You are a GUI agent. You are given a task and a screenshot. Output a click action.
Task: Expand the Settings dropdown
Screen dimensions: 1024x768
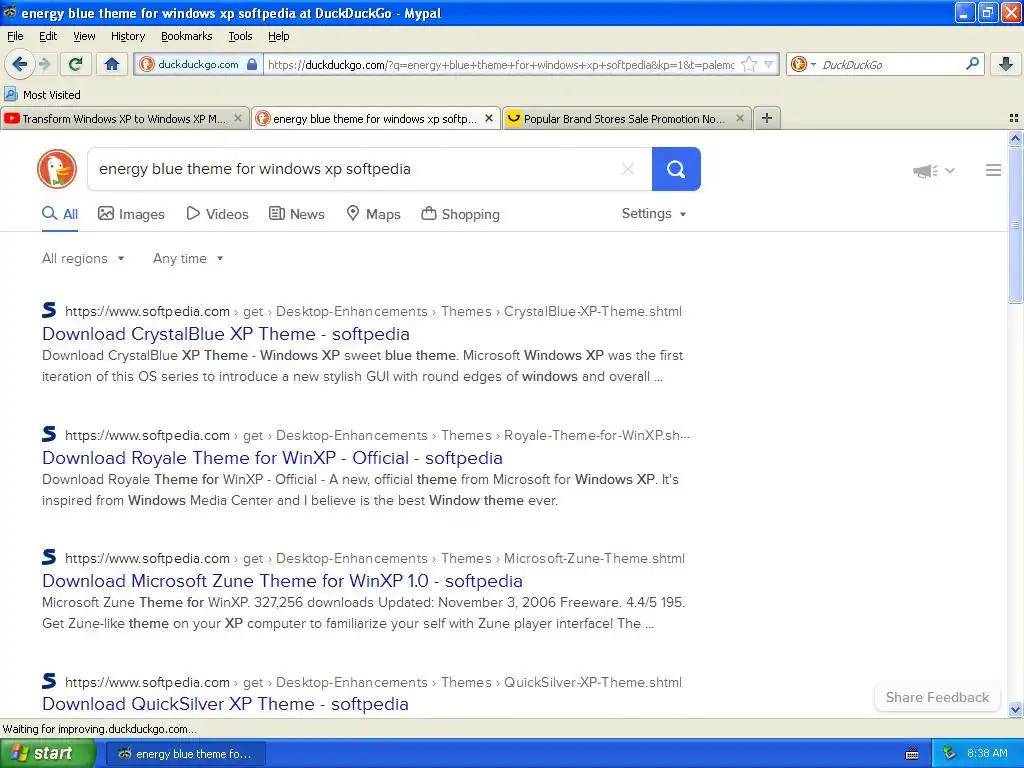(654, 214)
